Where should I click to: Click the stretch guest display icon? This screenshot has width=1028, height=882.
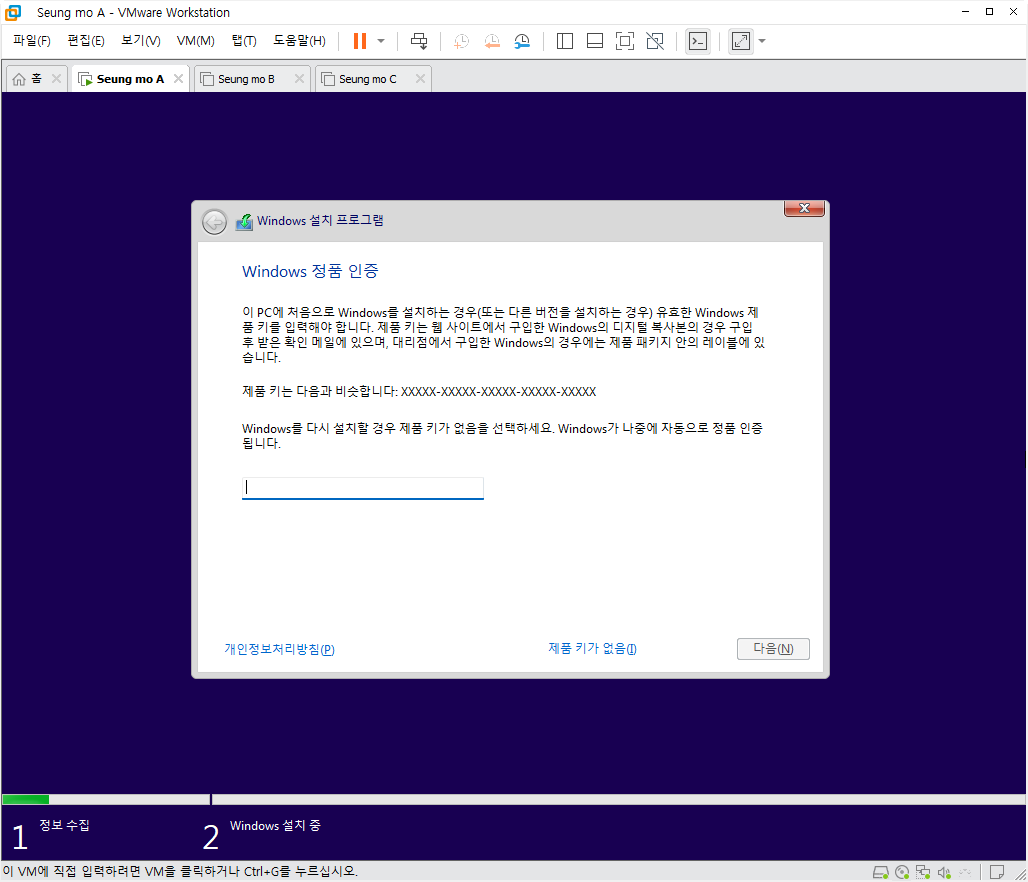741,41
